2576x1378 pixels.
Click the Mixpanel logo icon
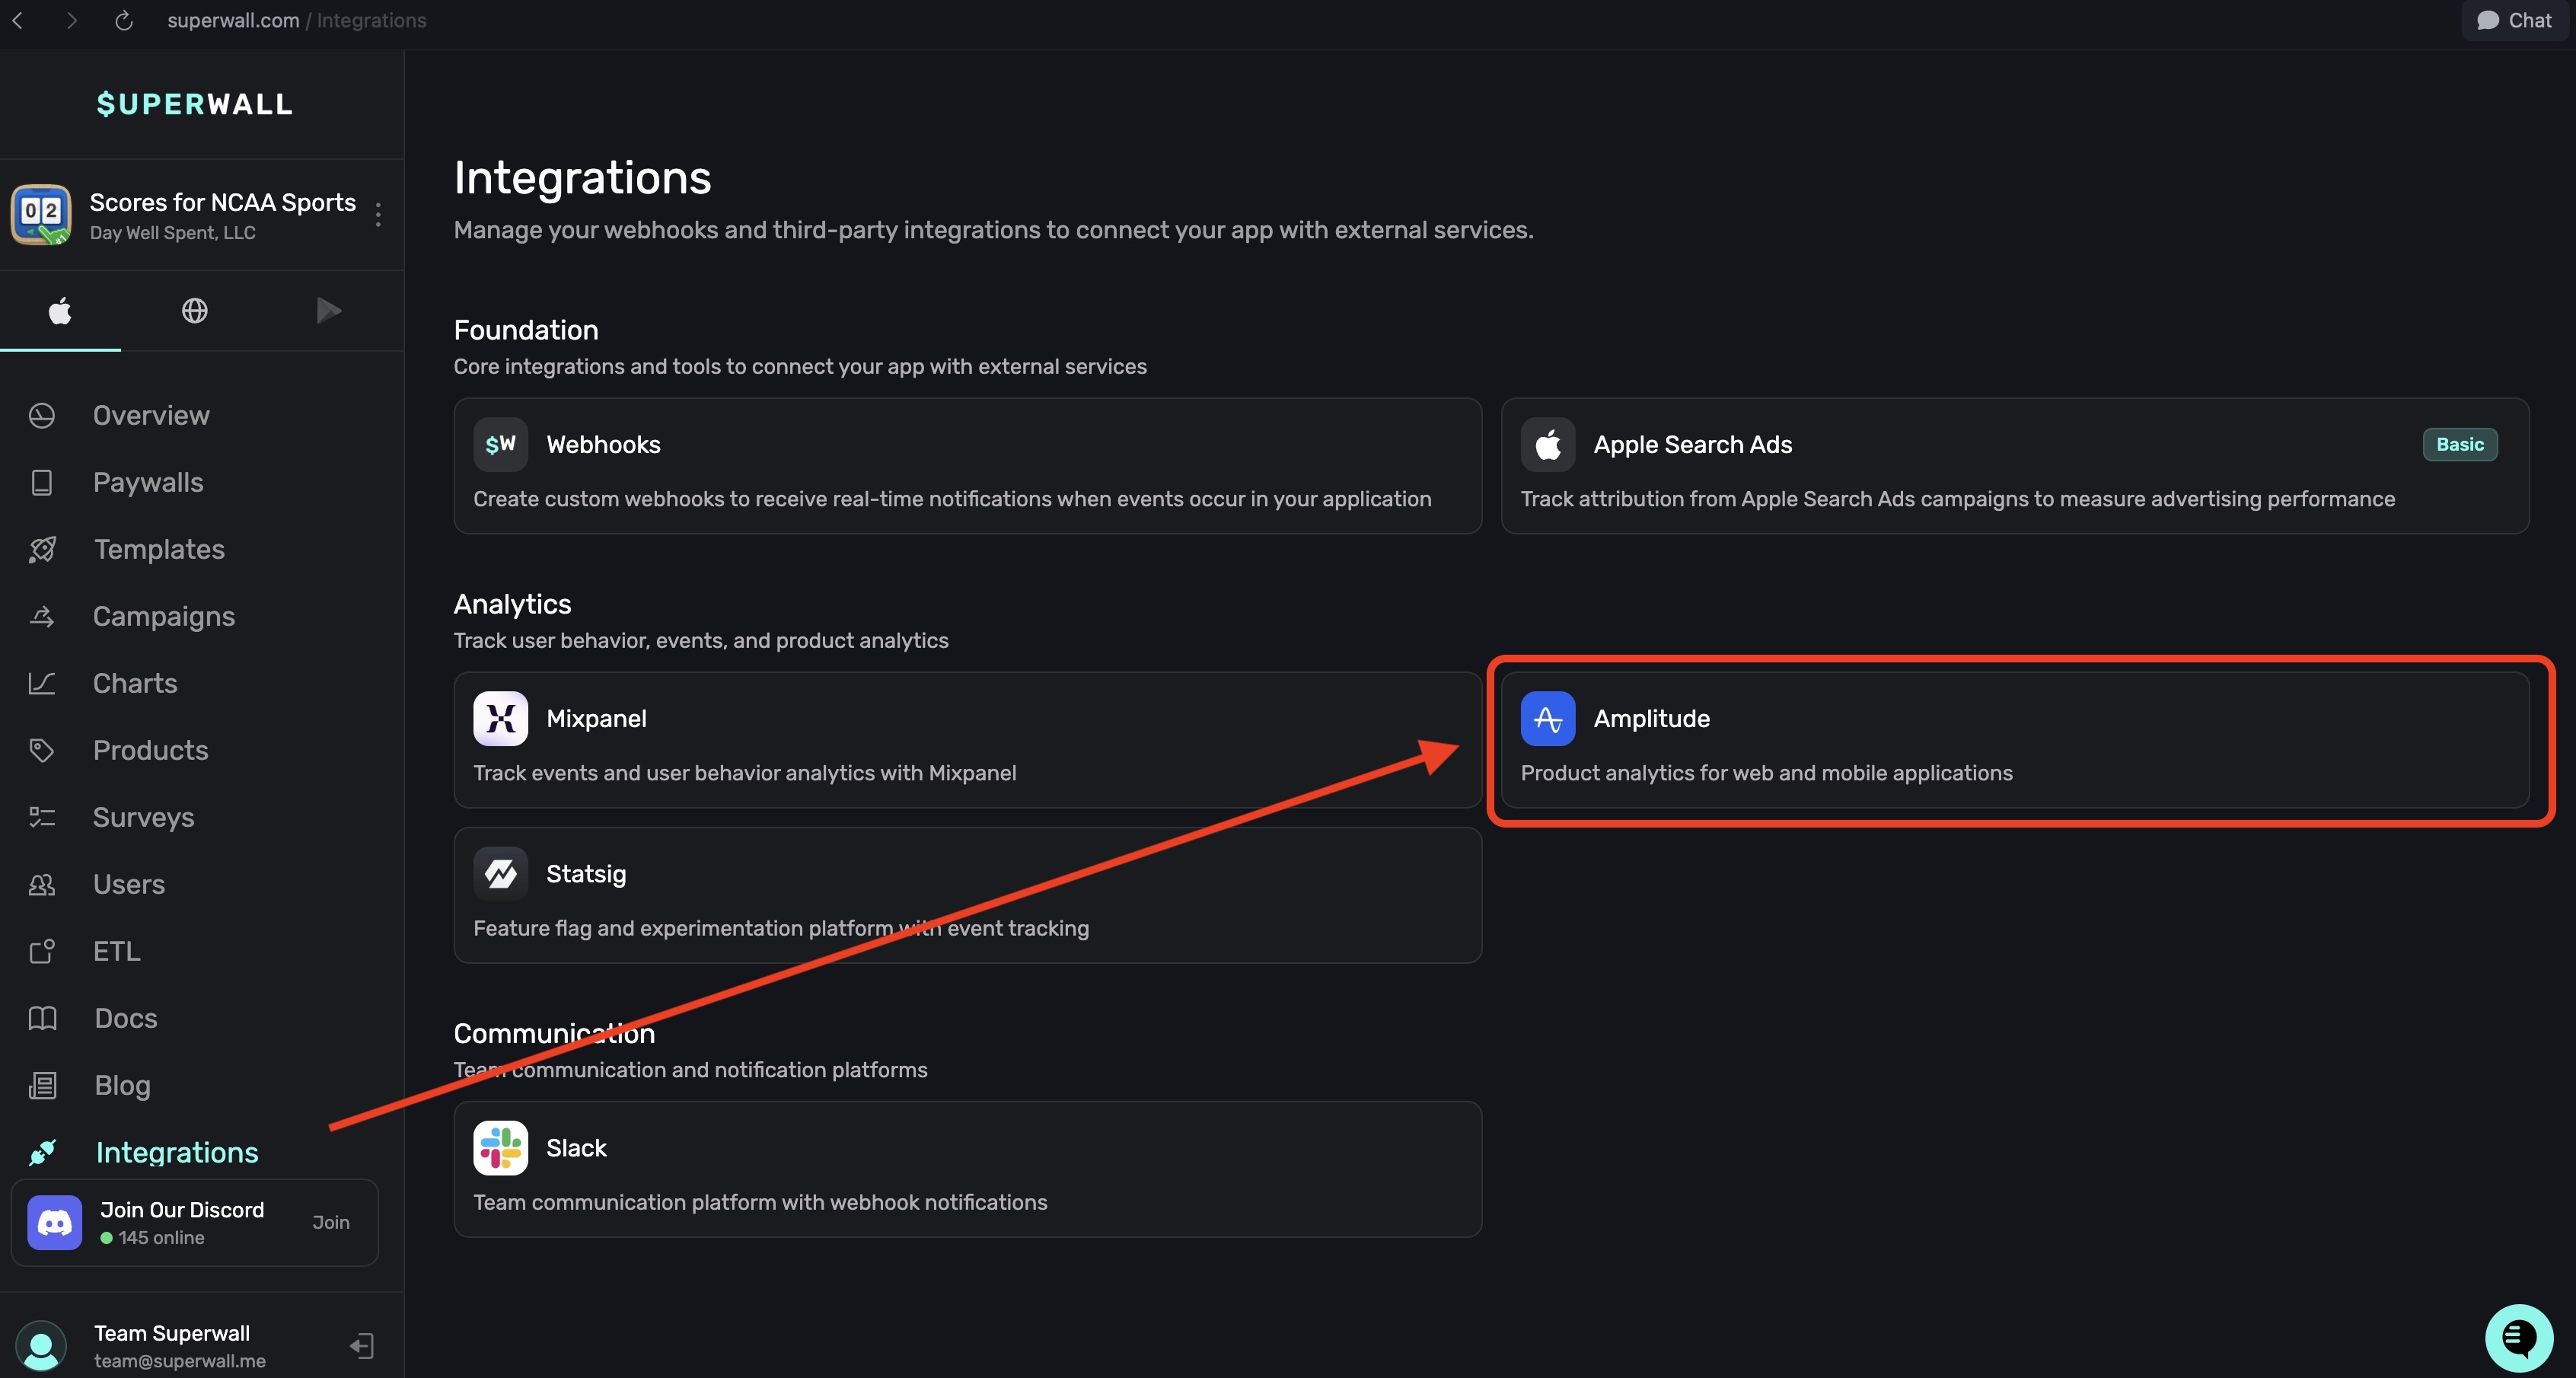pos(500,719)
